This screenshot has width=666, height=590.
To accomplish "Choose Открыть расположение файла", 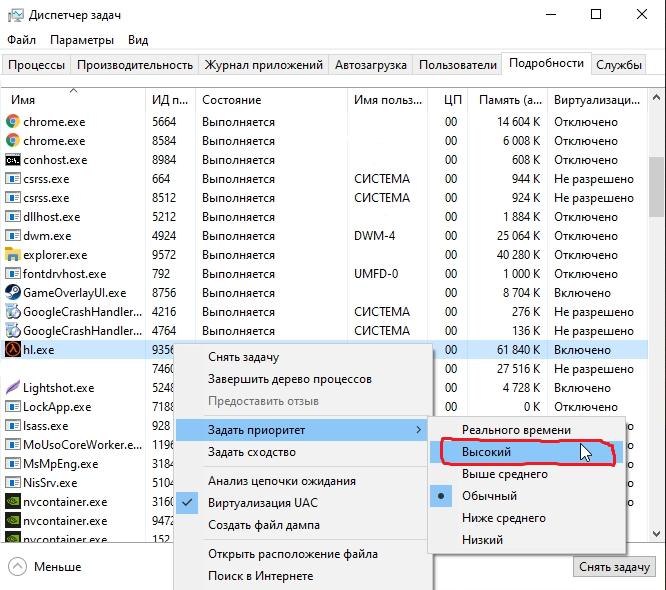I will pyautogui.click(x=302, y=554).
